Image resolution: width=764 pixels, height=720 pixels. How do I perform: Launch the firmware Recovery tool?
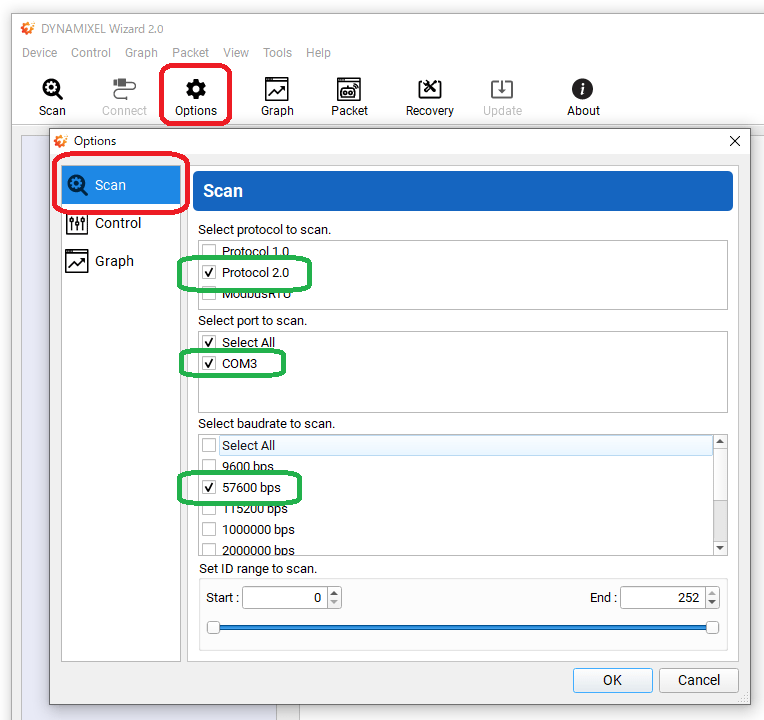tap(430, 97)
